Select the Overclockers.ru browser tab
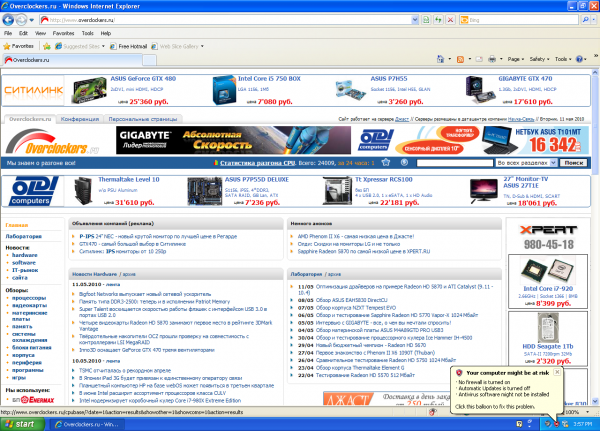Image resolution: width=600 pixels, height=431 pixels. 73,60
